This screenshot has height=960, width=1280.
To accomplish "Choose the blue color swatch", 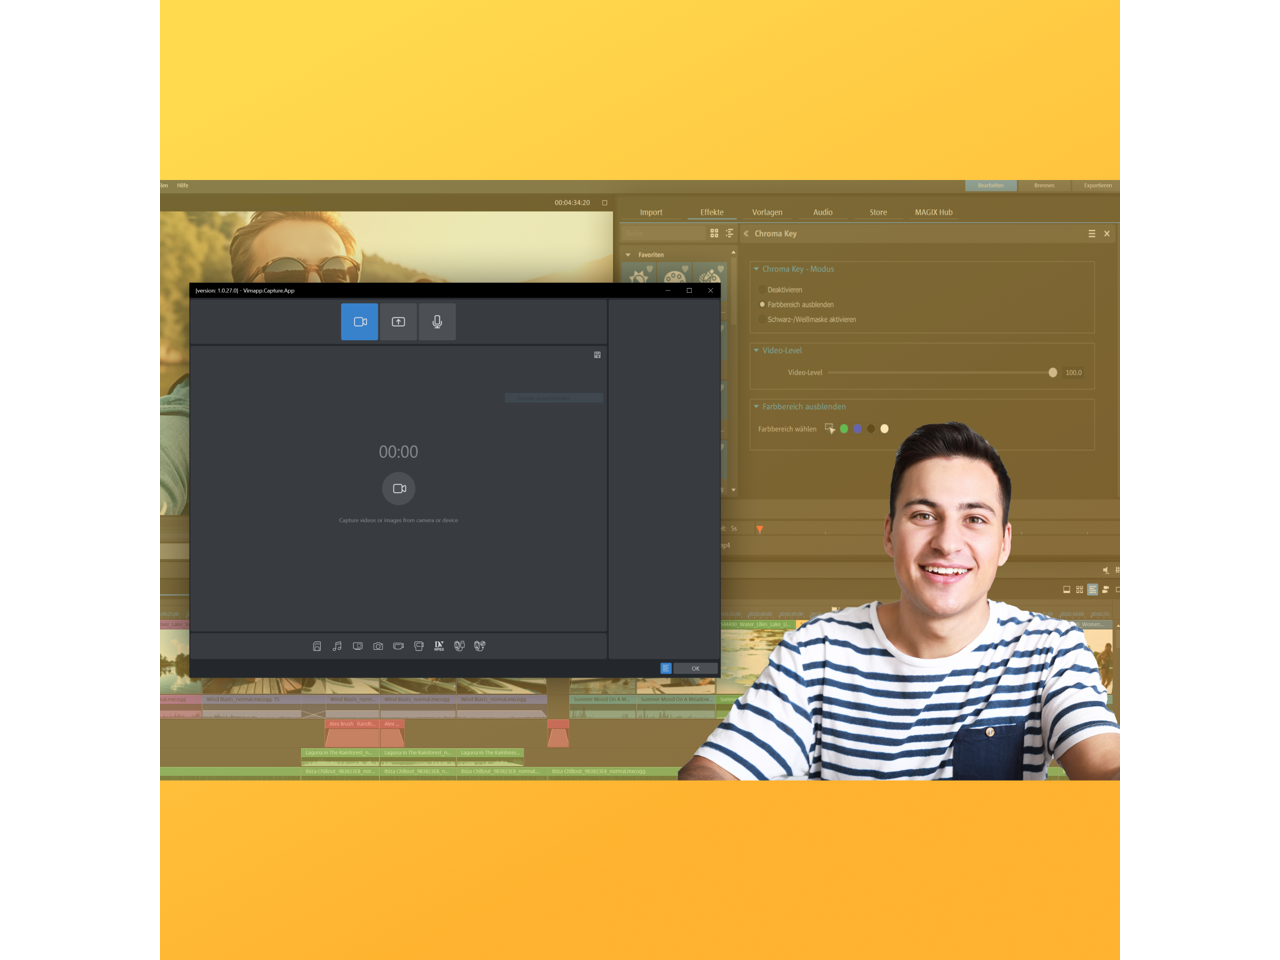I will (x=857, y=429).
